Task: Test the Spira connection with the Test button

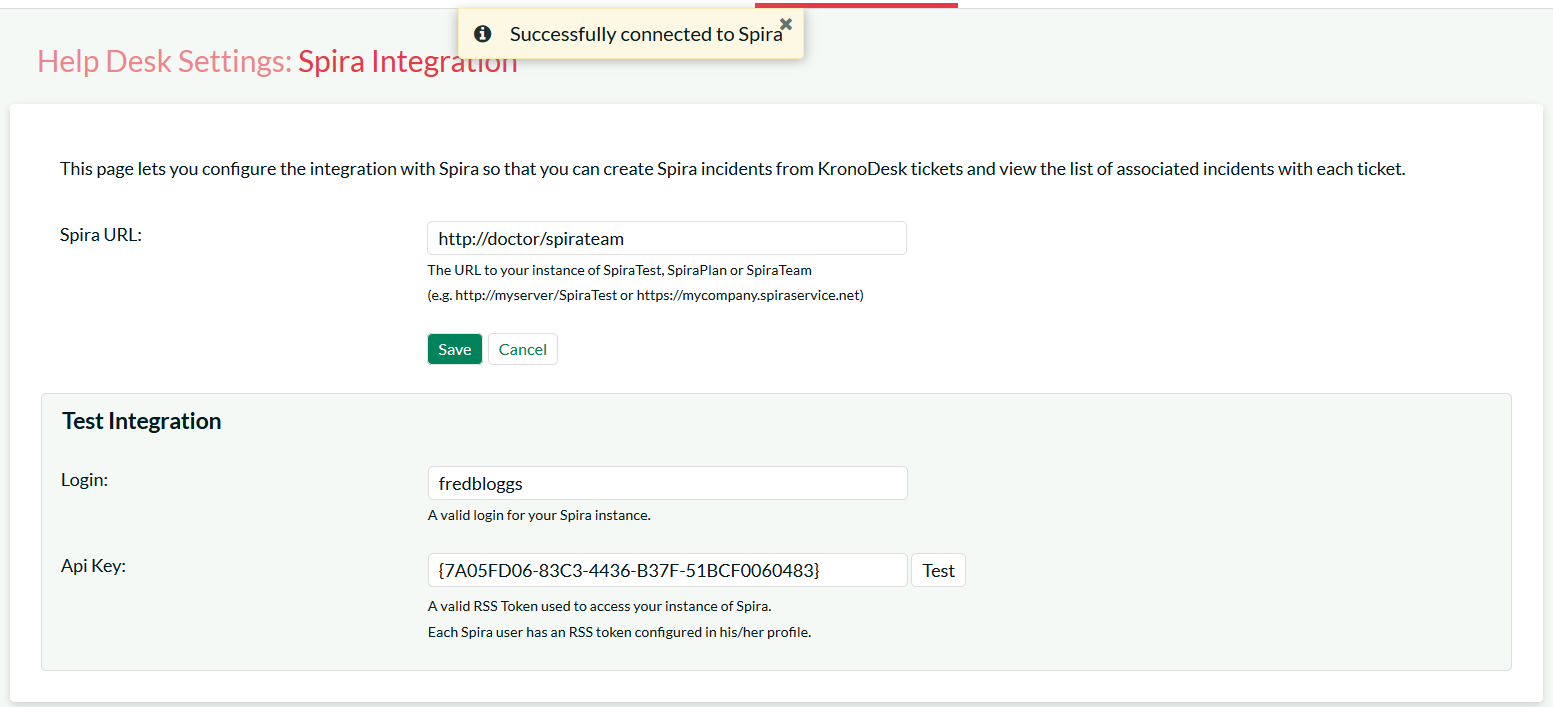Action: [x=938, y=570]
